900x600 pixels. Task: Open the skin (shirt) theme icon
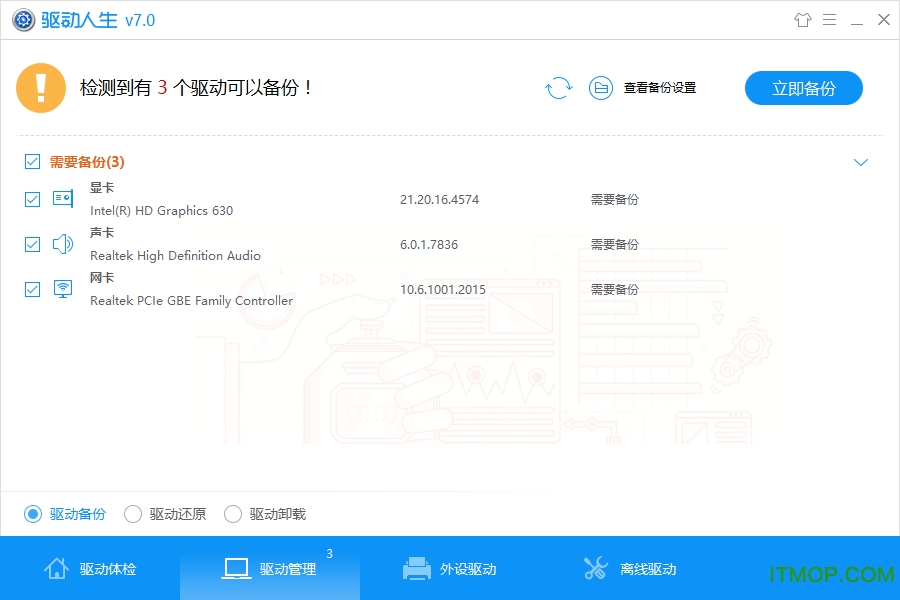(802, 20)
